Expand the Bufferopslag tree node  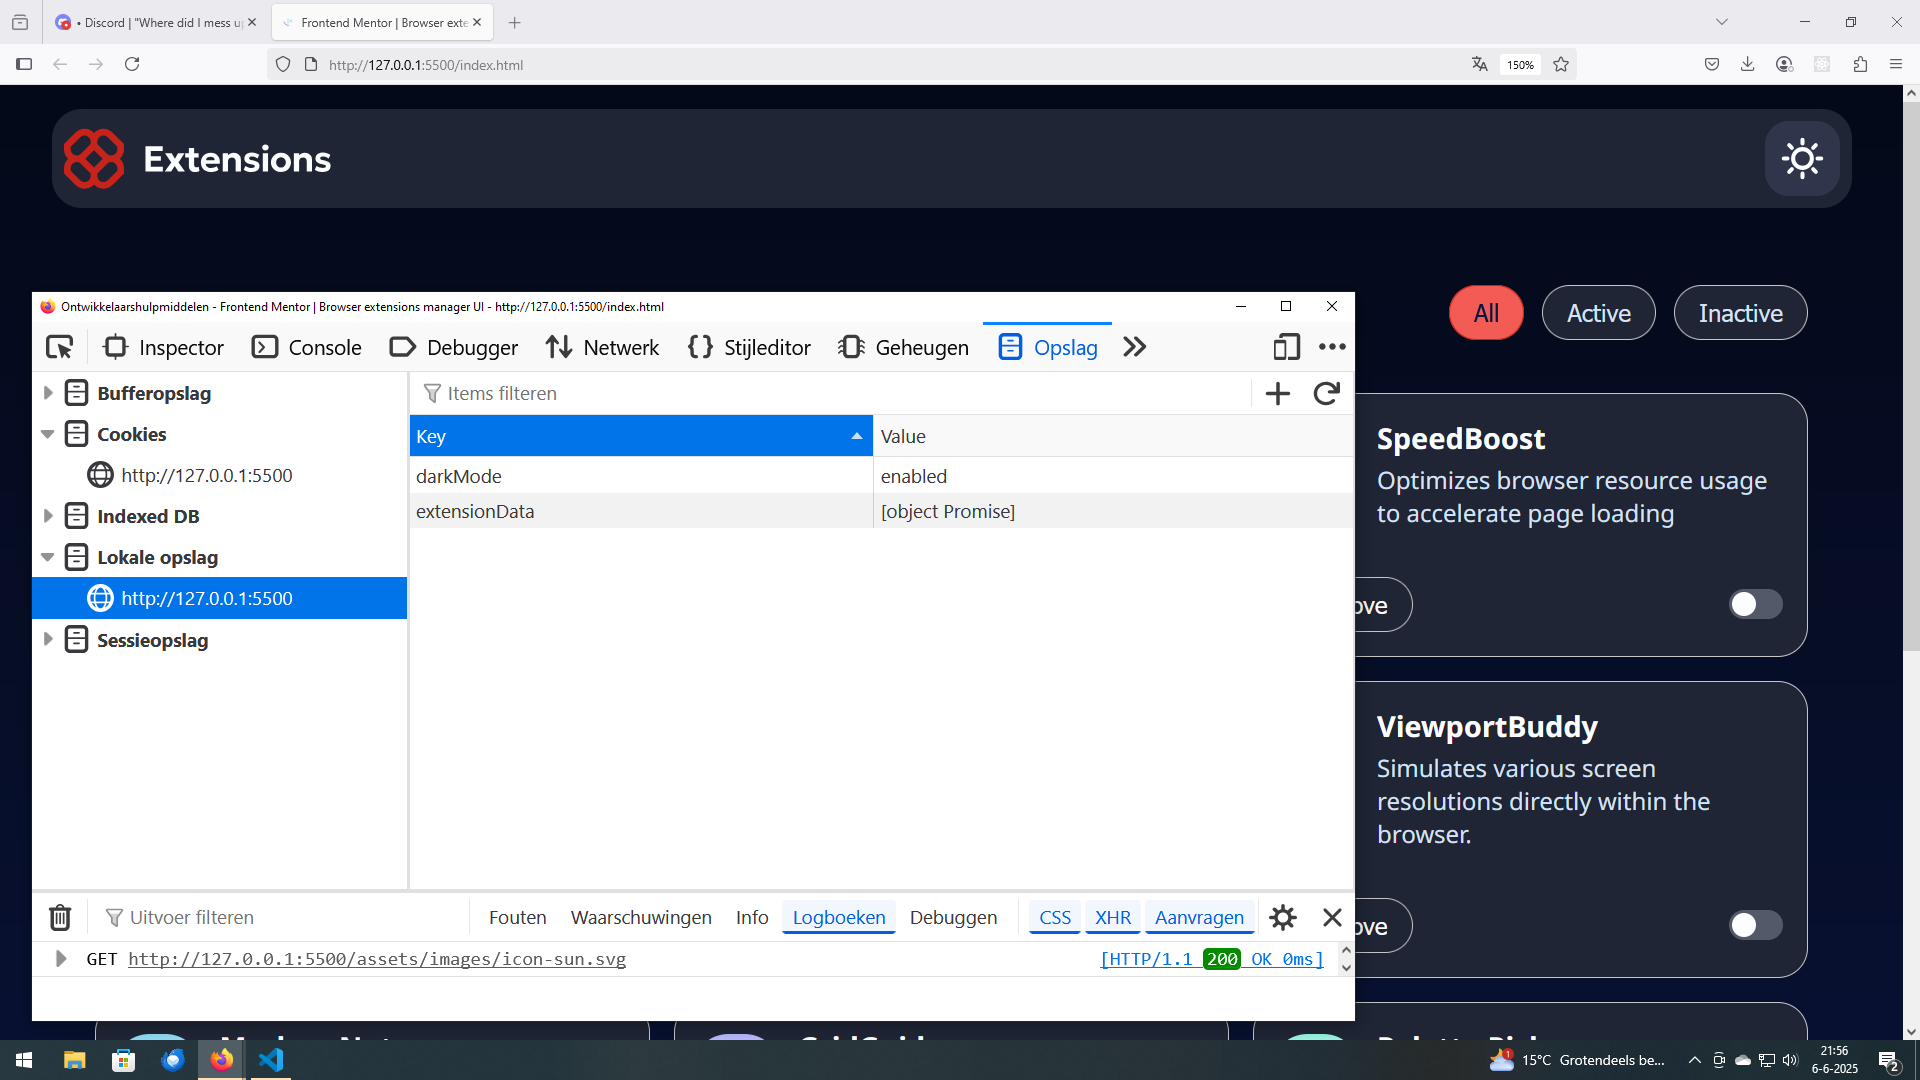[x=47, y=393]
